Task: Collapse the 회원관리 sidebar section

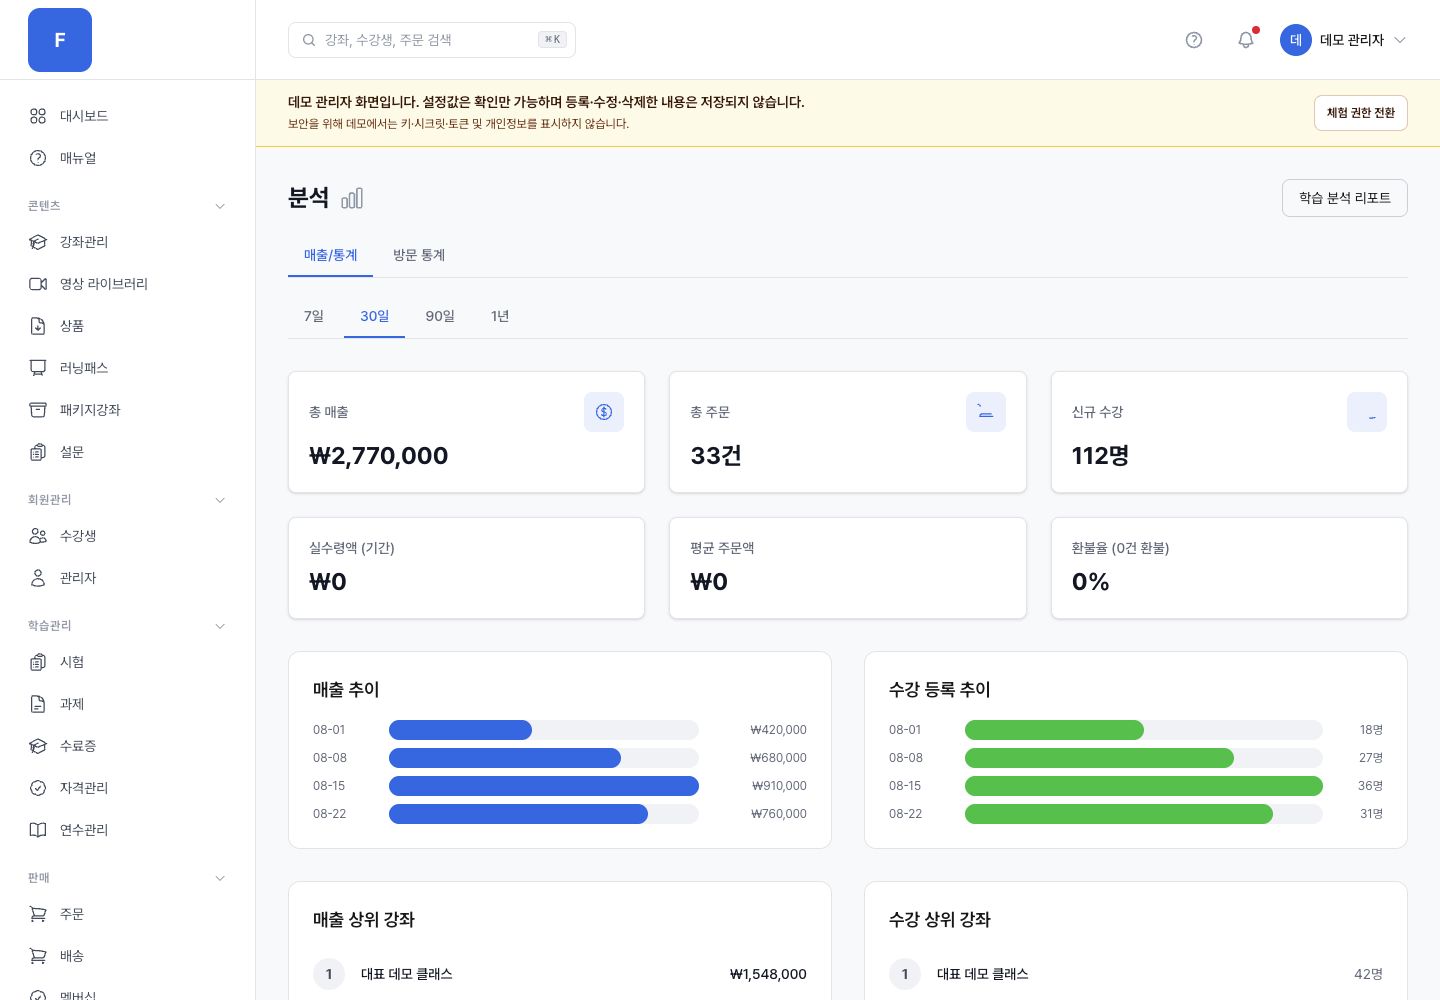Action: (x=220, y=500)
